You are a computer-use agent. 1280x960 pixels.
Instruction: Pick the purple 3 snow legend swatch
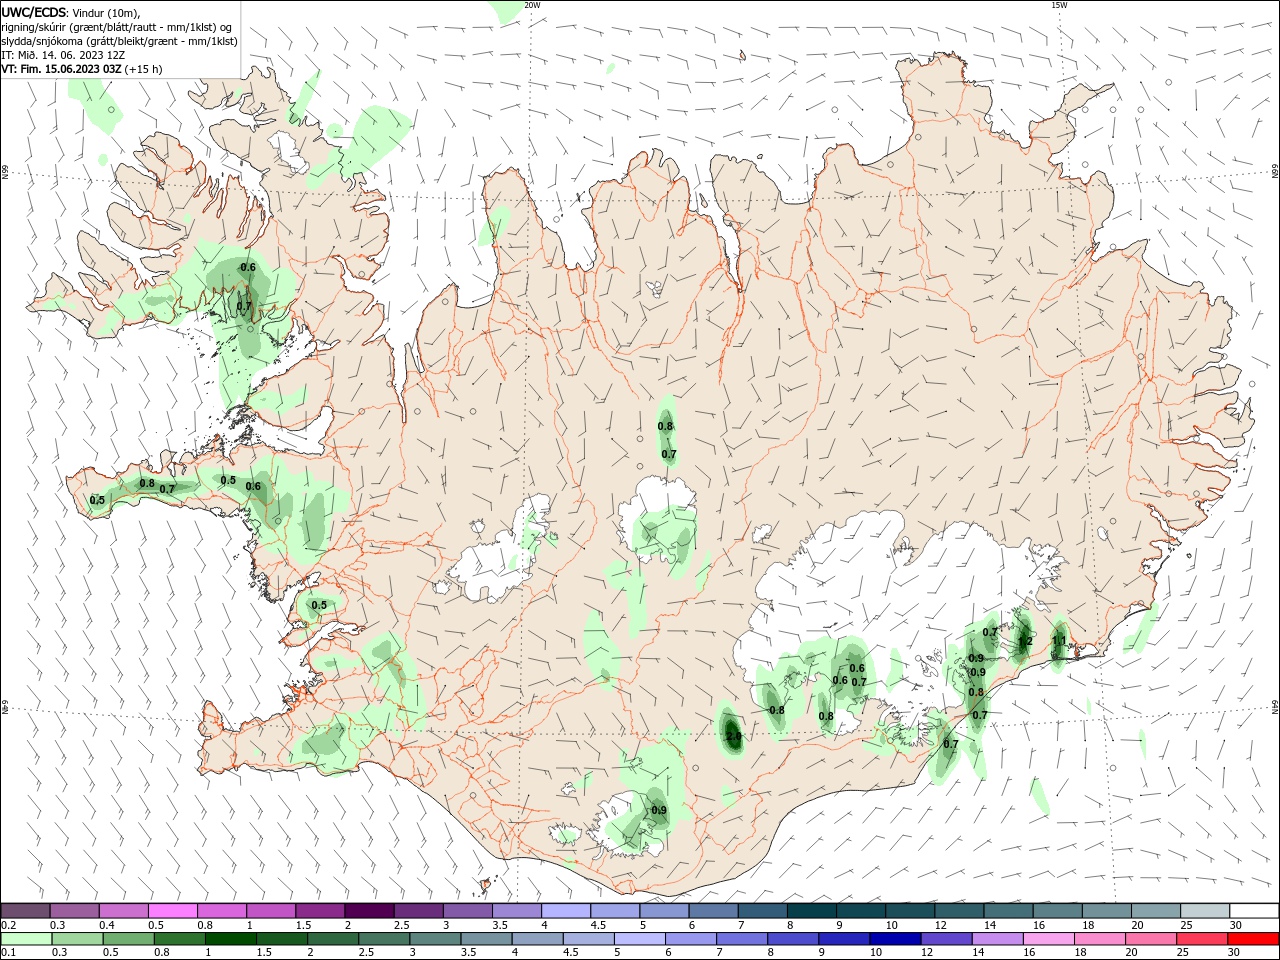[467, 911]
